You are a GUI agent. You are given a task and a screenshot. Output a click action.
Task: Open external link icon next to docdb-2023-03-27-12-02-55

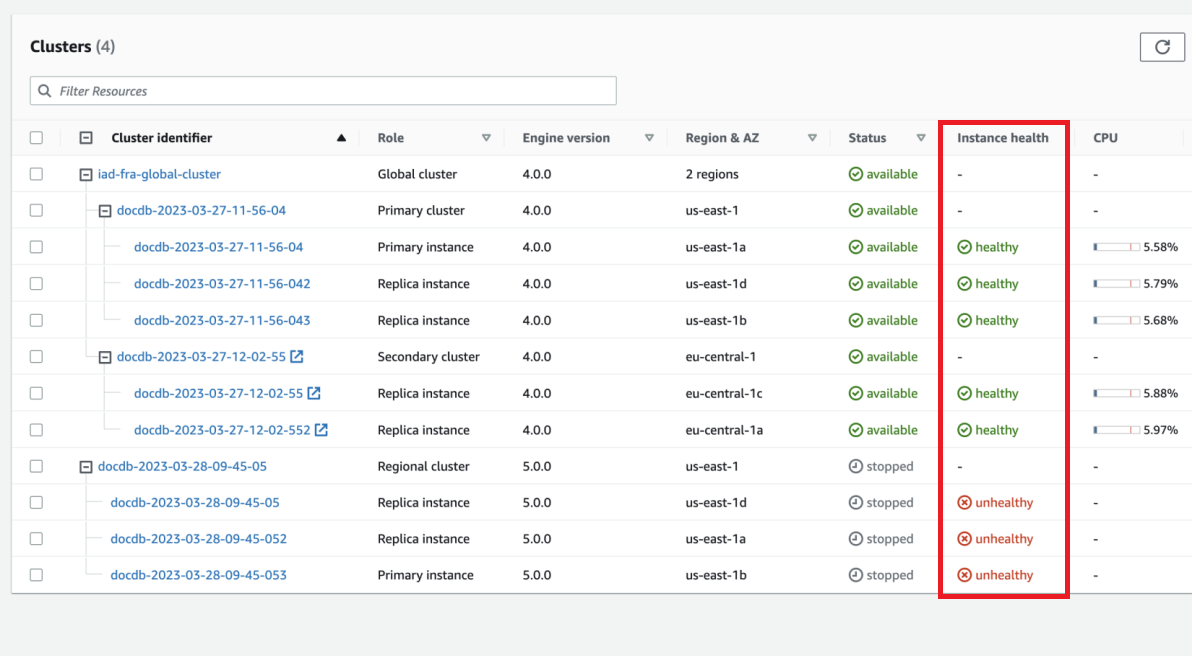[x=296, y=356]
